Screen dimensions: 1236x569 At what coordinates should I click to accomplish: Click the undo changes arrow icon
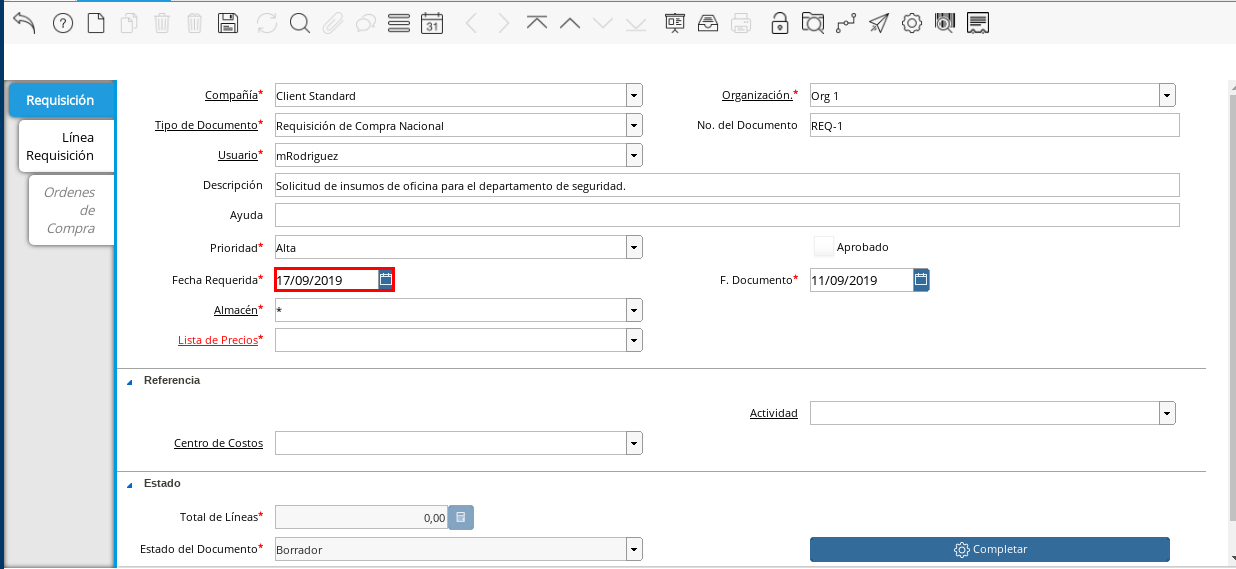24,23
